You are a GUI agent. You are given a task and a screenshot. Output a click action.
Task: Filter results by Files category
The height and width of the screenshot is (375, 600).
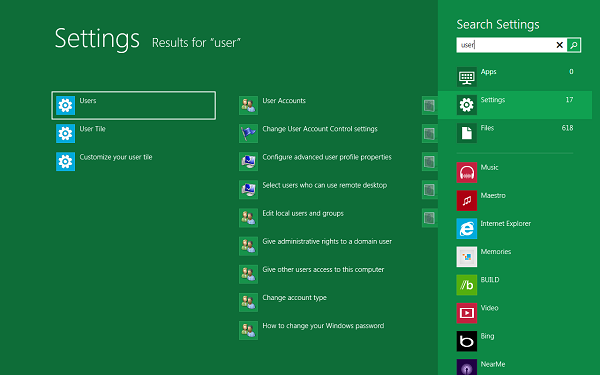coord(515,133)
